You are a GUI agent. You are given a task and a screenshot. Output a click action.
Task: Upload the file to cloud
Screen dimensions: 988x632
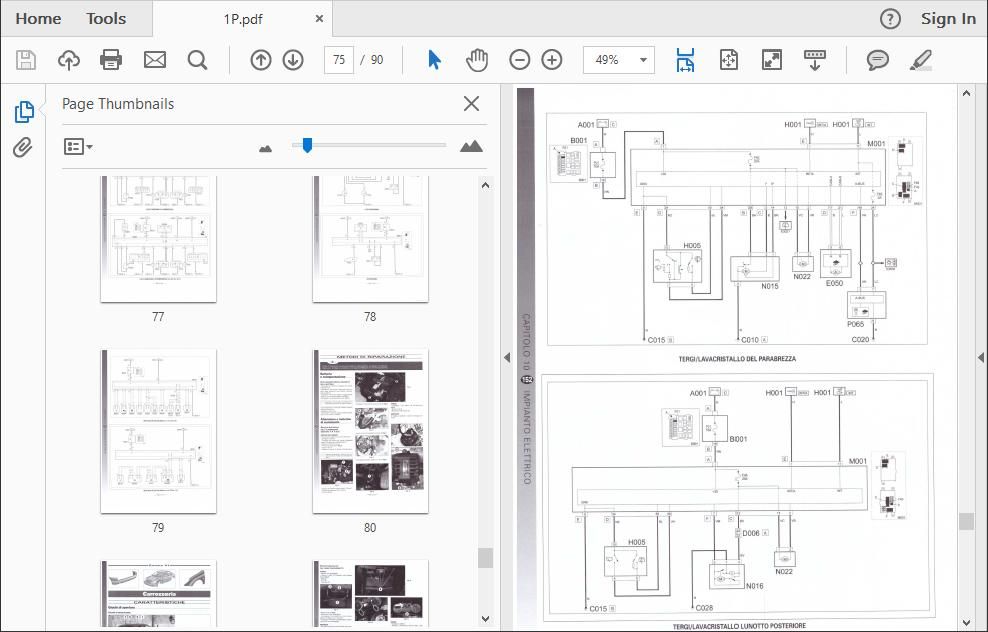click(x=69, y=60)
